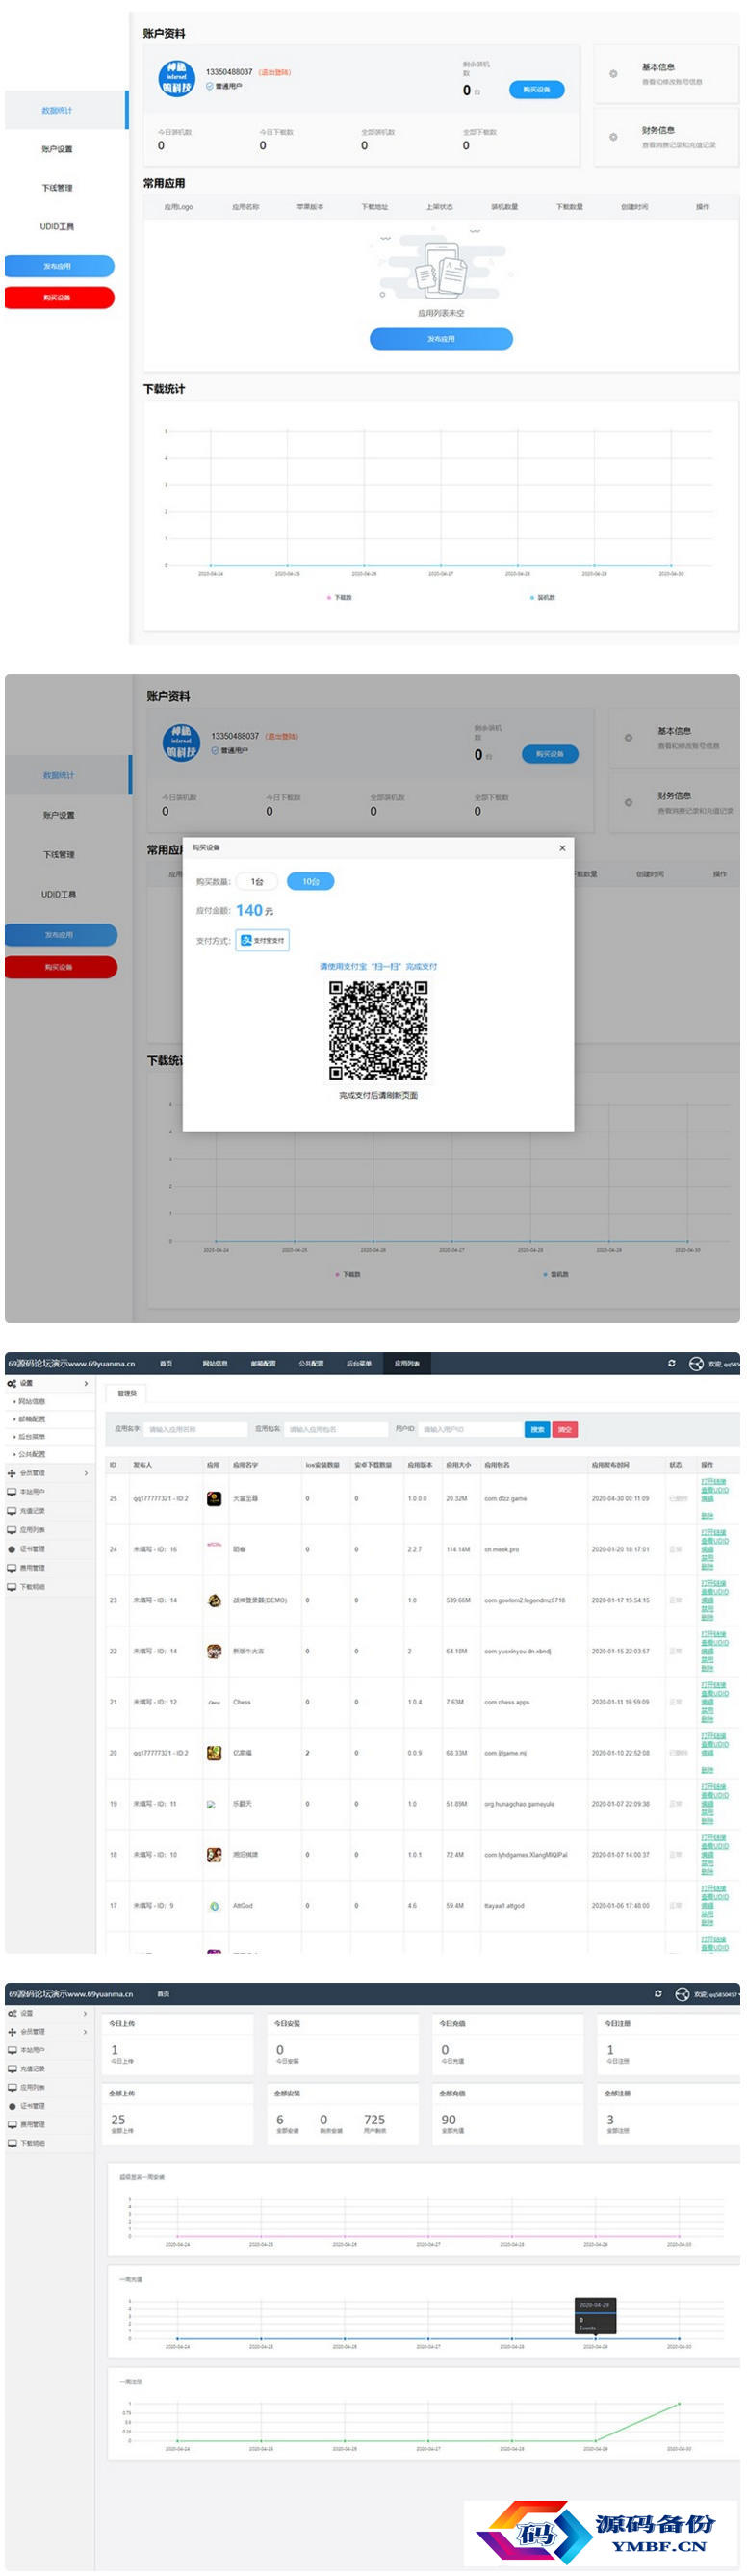Click the app icon in row 20

pos(214,1753)
